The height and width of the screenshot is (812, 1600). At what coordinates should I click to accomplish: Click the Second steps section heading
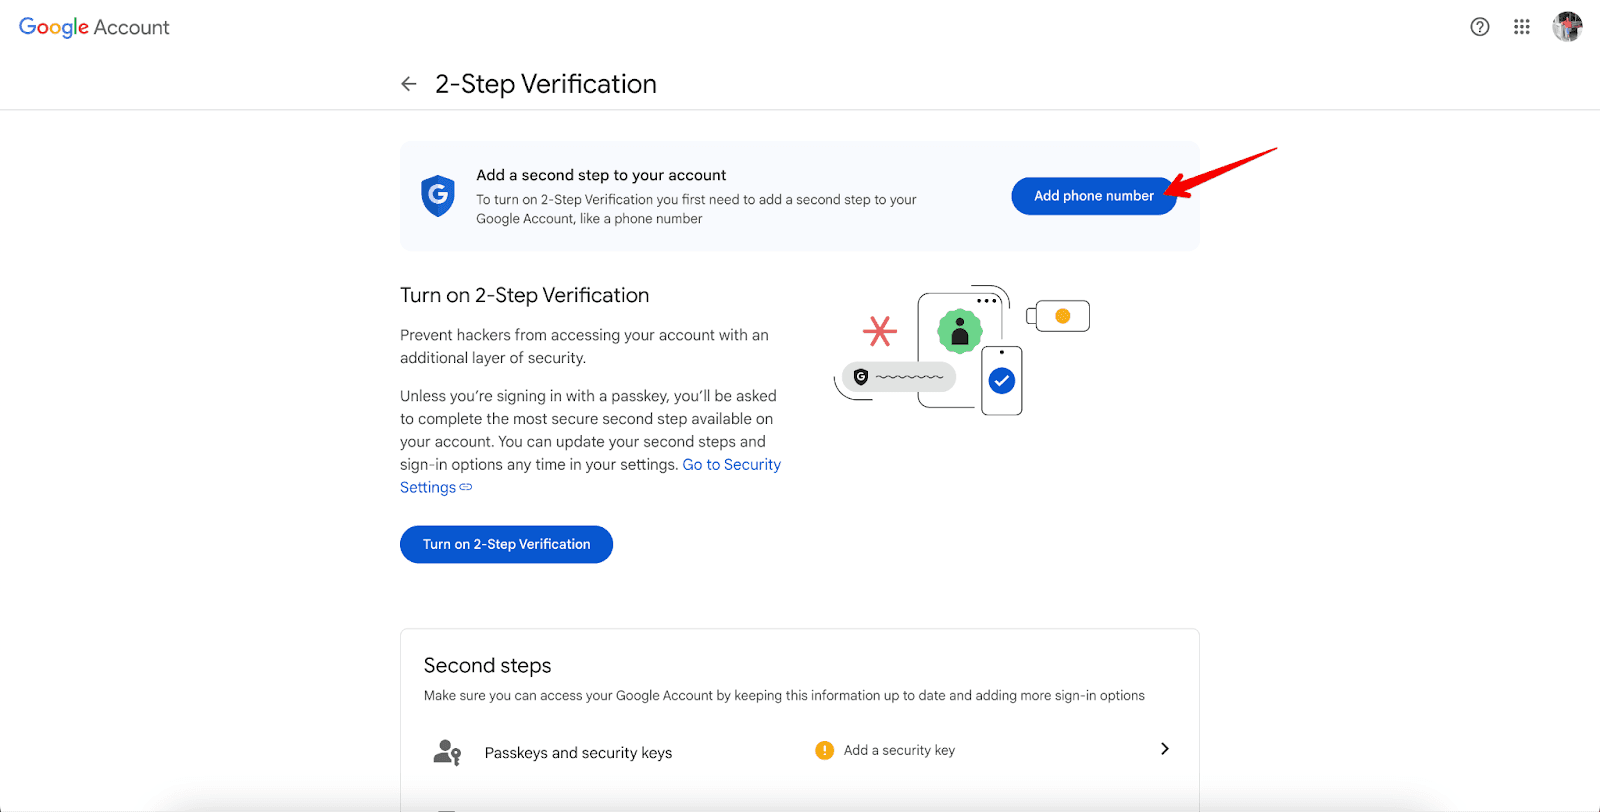point(487,666)
